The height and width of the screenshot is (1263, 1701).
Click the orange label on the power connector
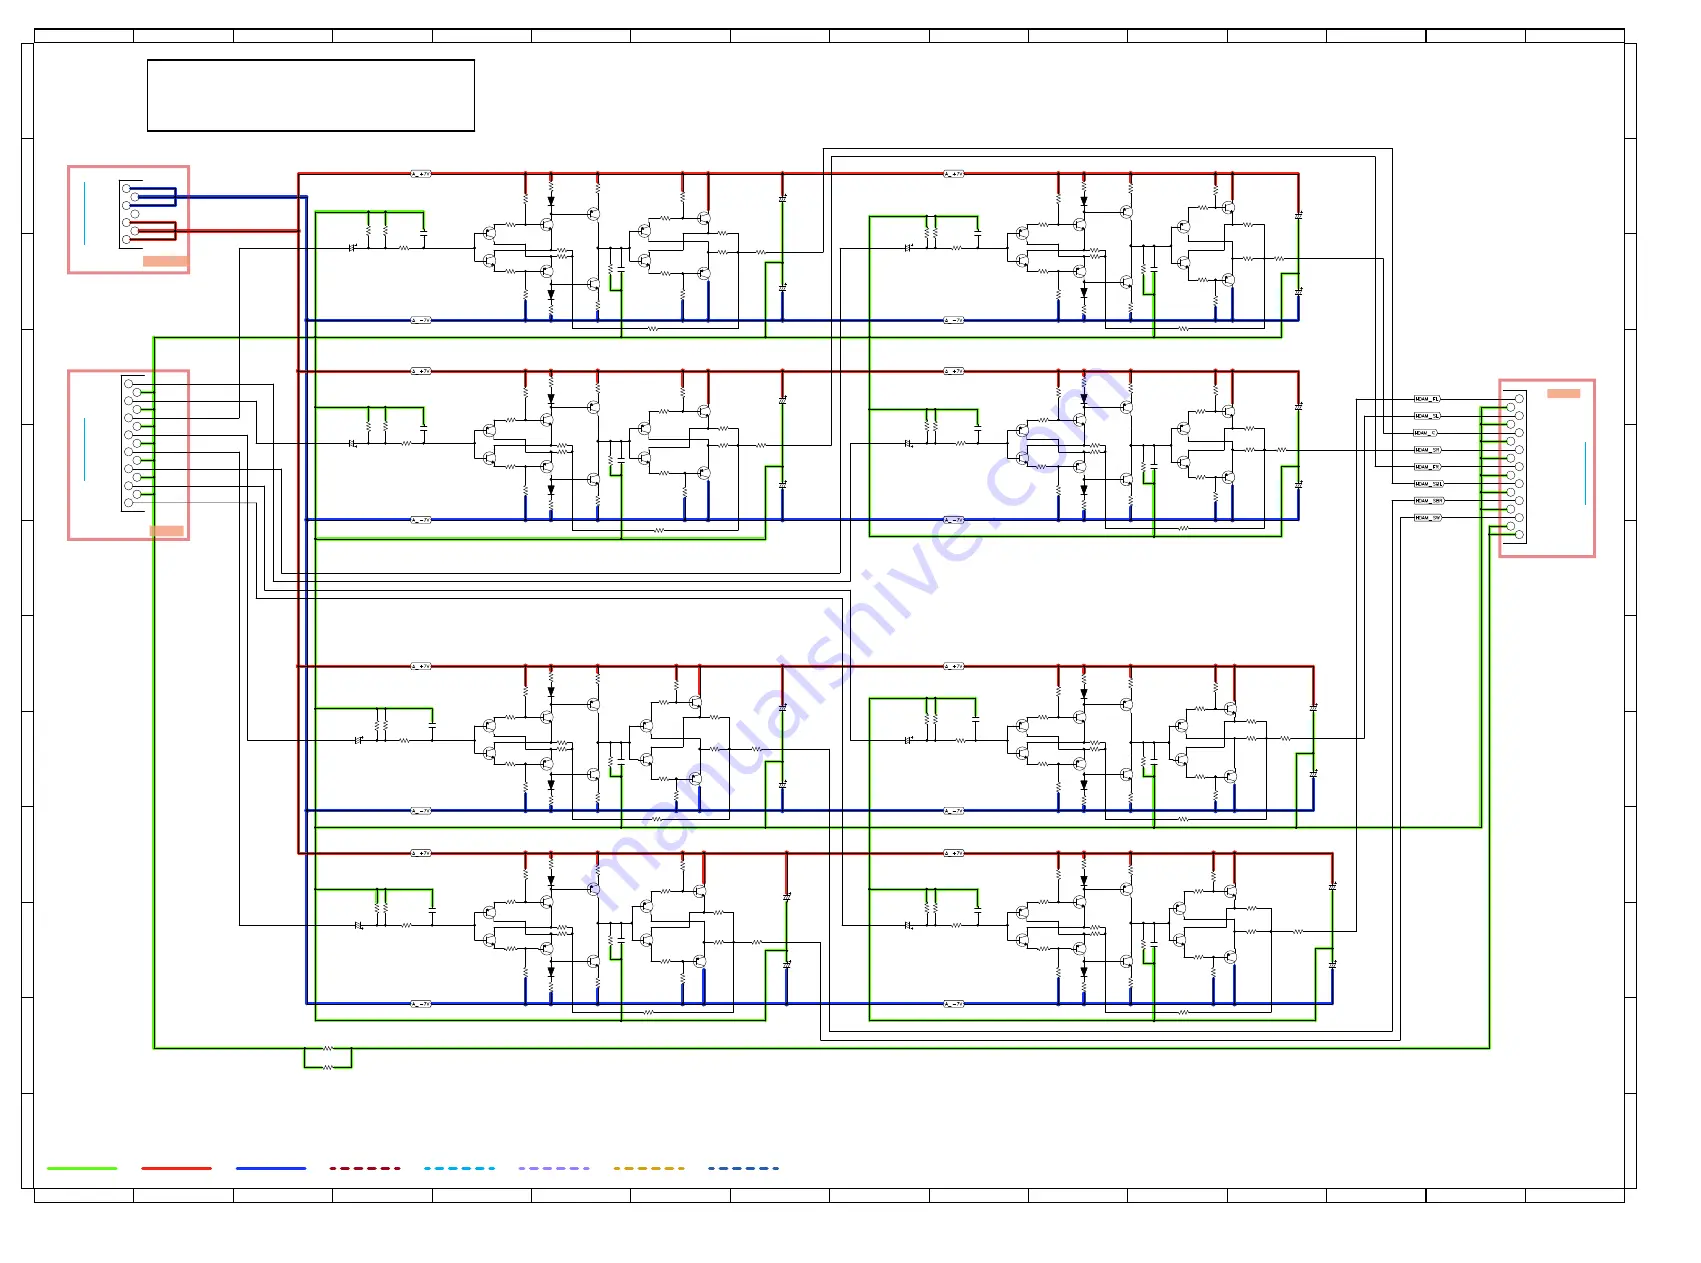165,261
